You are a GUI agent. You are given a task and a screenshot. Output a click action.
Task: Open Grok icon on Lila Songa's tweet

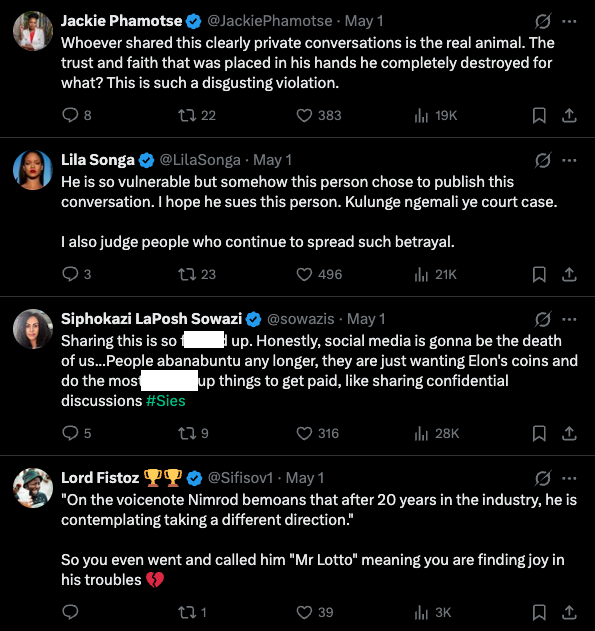click(x=542, y=160)
